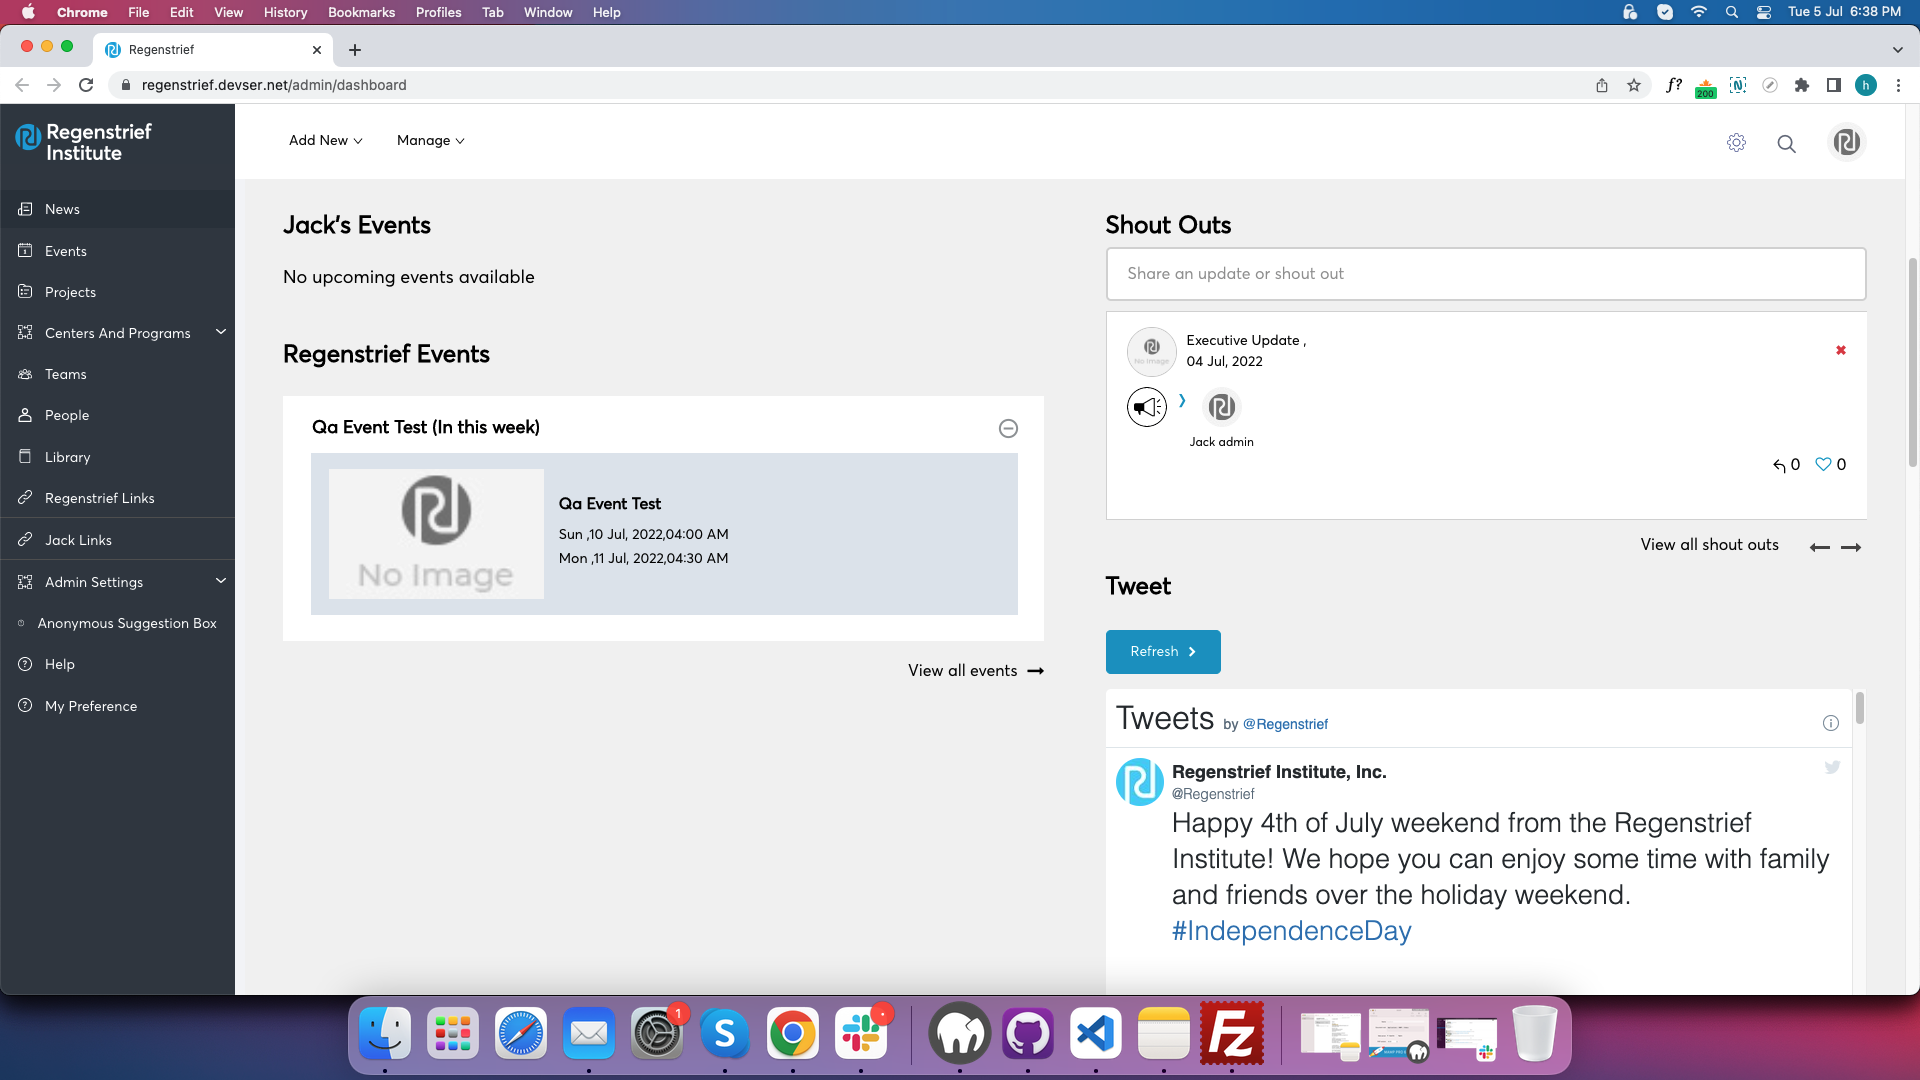Open the News sidebar item
Screen dimensions: 1920x1080
tap(117, 209)
